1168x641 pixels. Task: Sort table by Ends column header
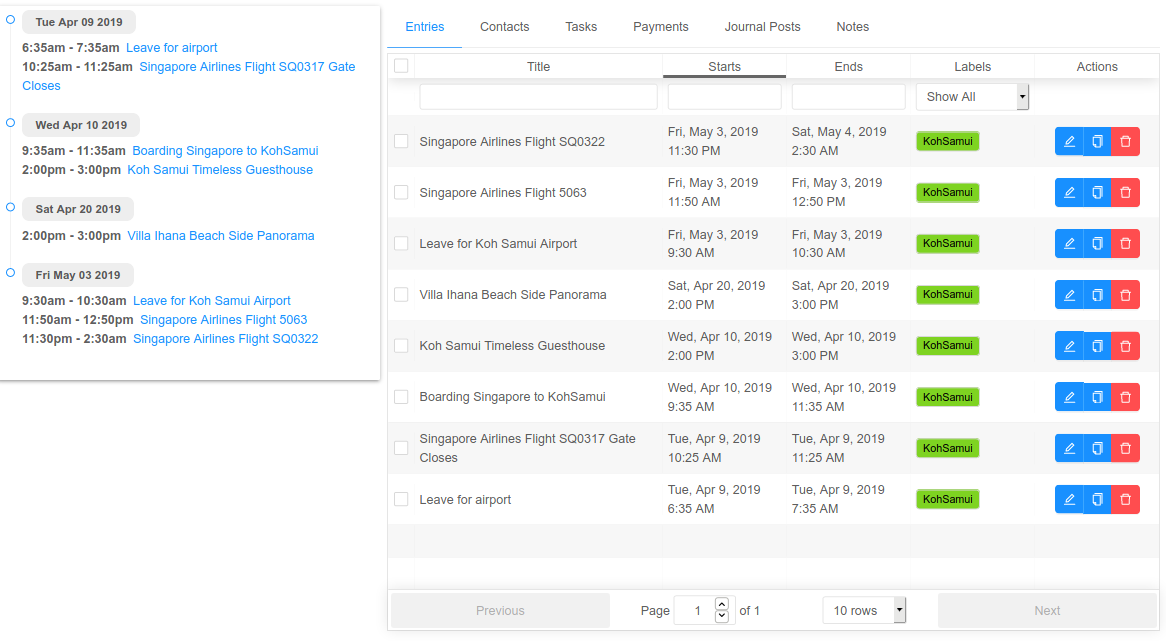(x=848, y=66)
